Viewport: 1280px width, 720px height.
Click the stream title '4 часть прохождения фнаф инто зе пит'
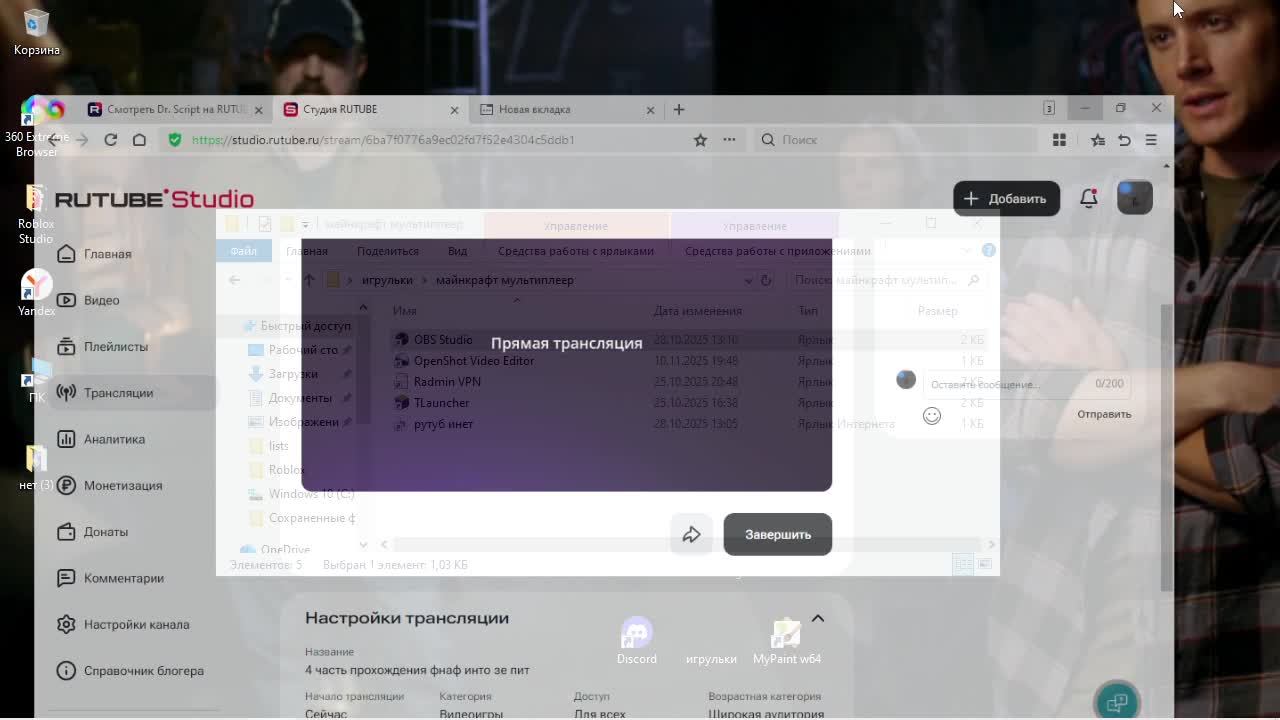click(x=417, y=670)
